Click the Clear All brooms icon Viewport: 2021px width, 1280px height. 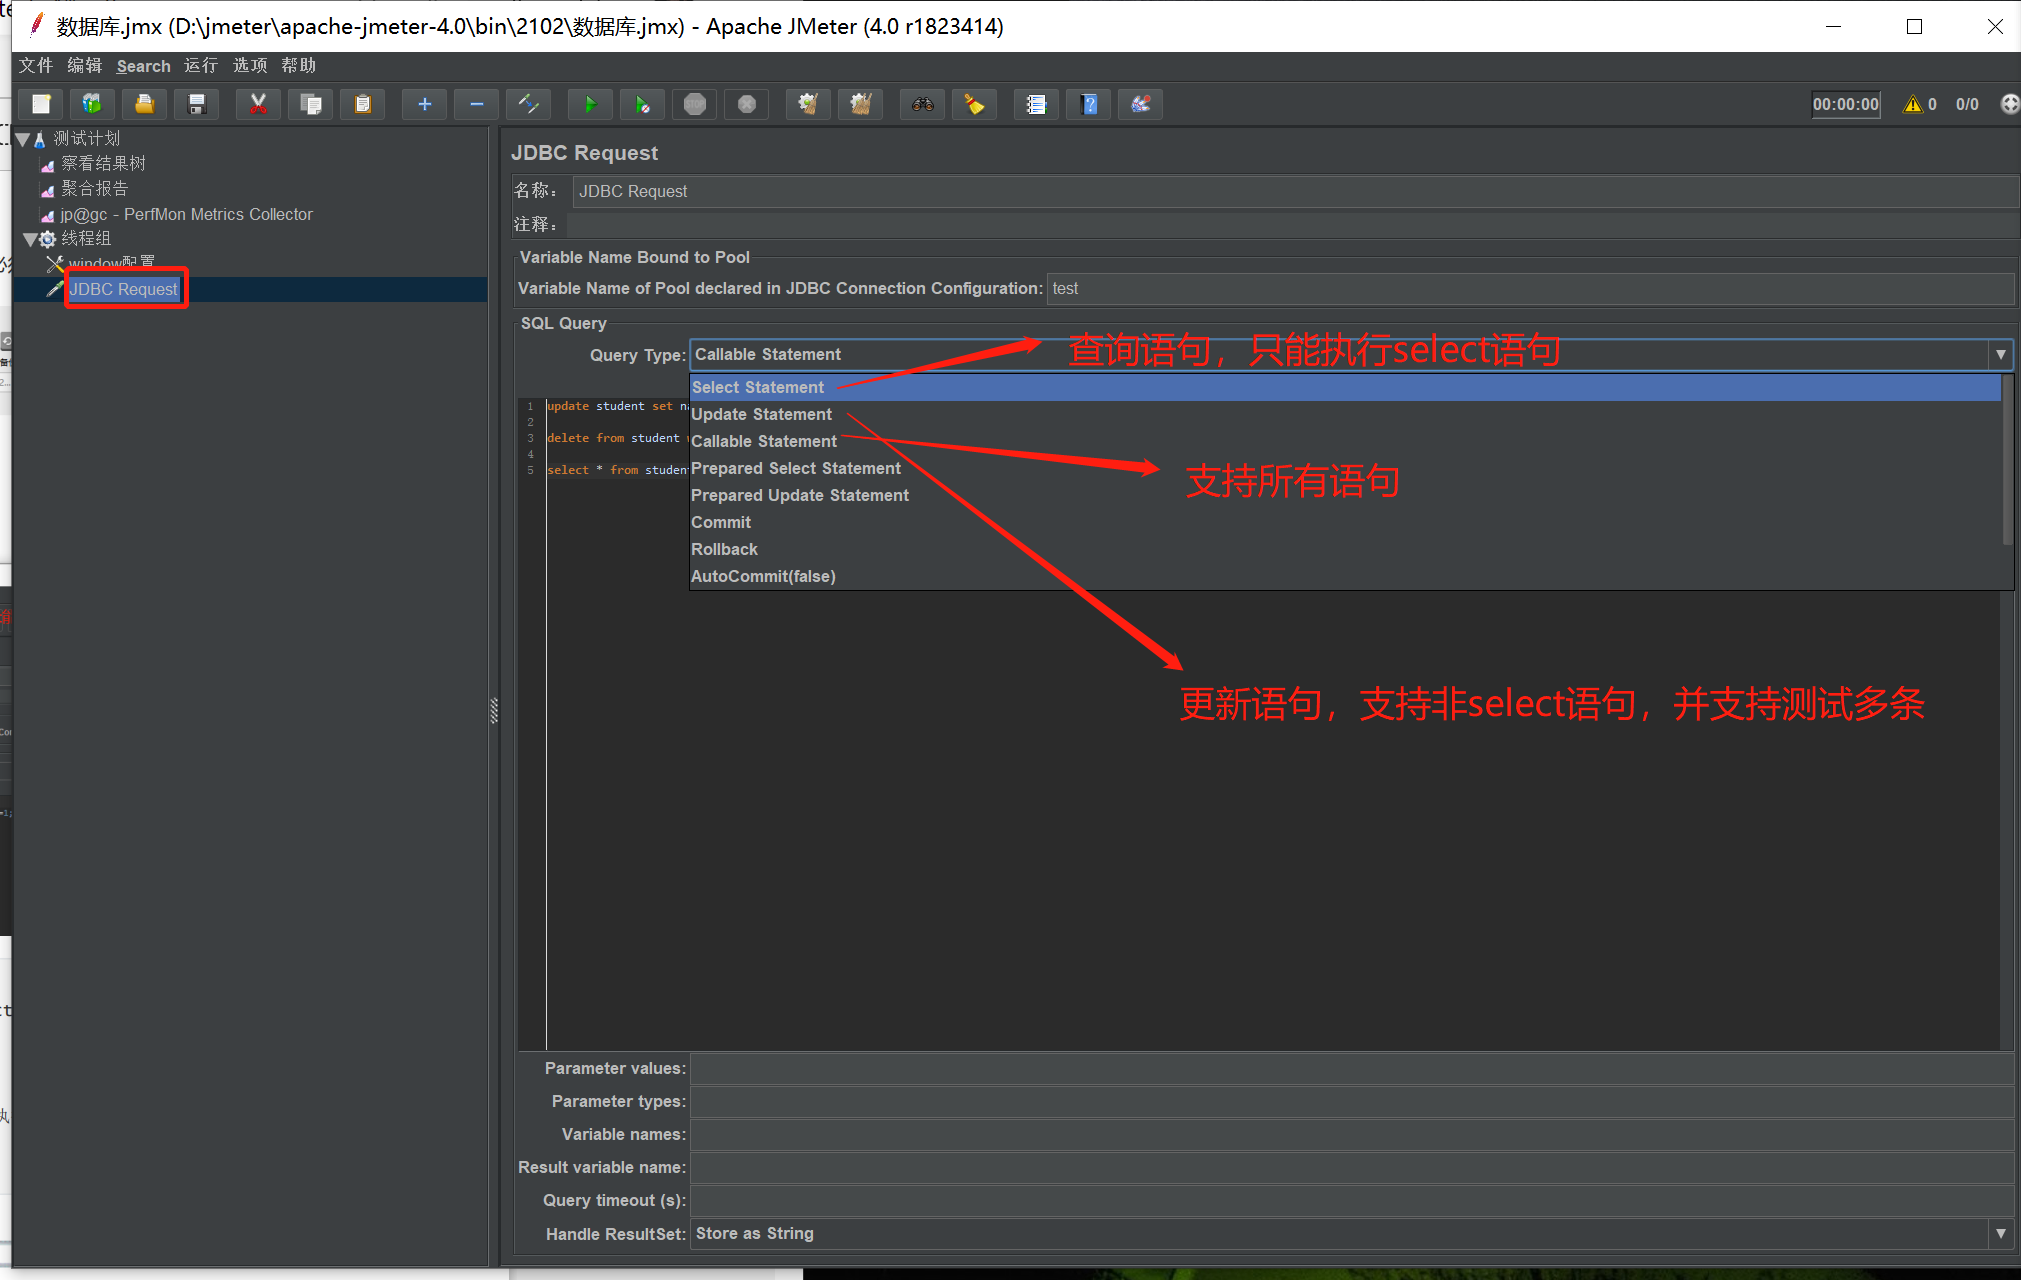point(860,104)
